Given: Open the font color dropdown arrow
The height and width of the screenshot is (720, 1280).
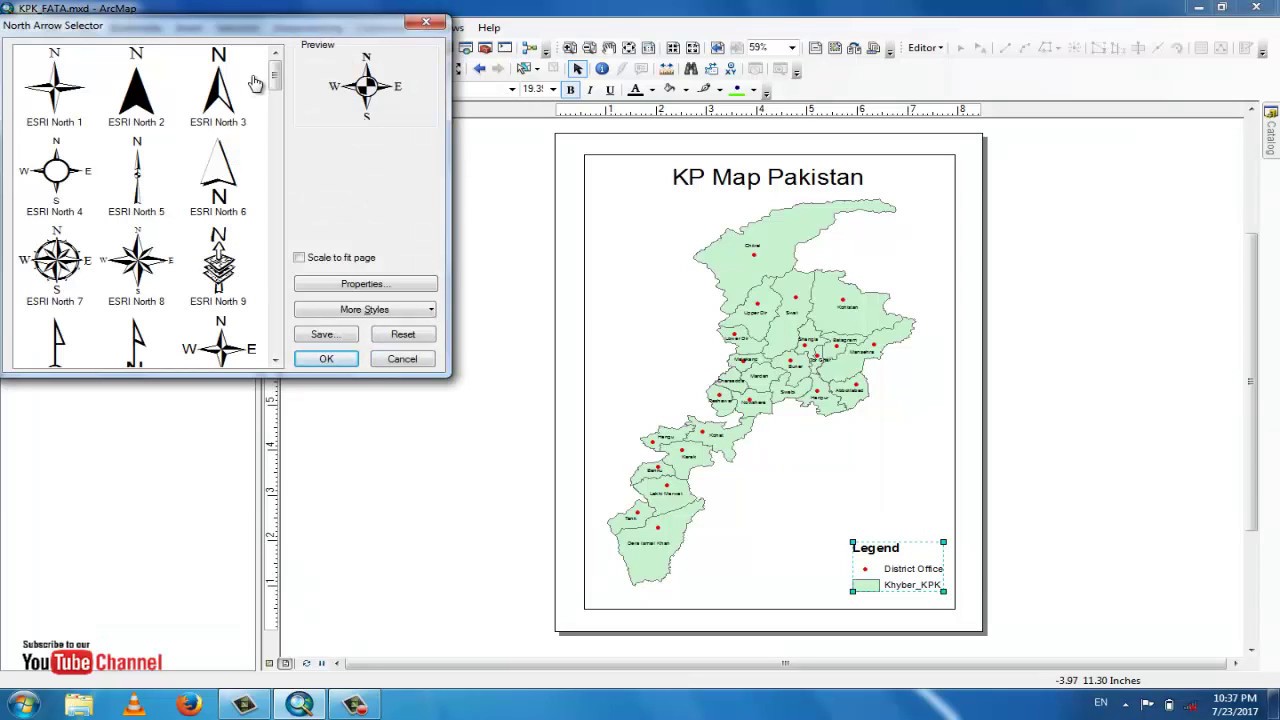Looking at the screenshot, I should [x=652, y=90].
